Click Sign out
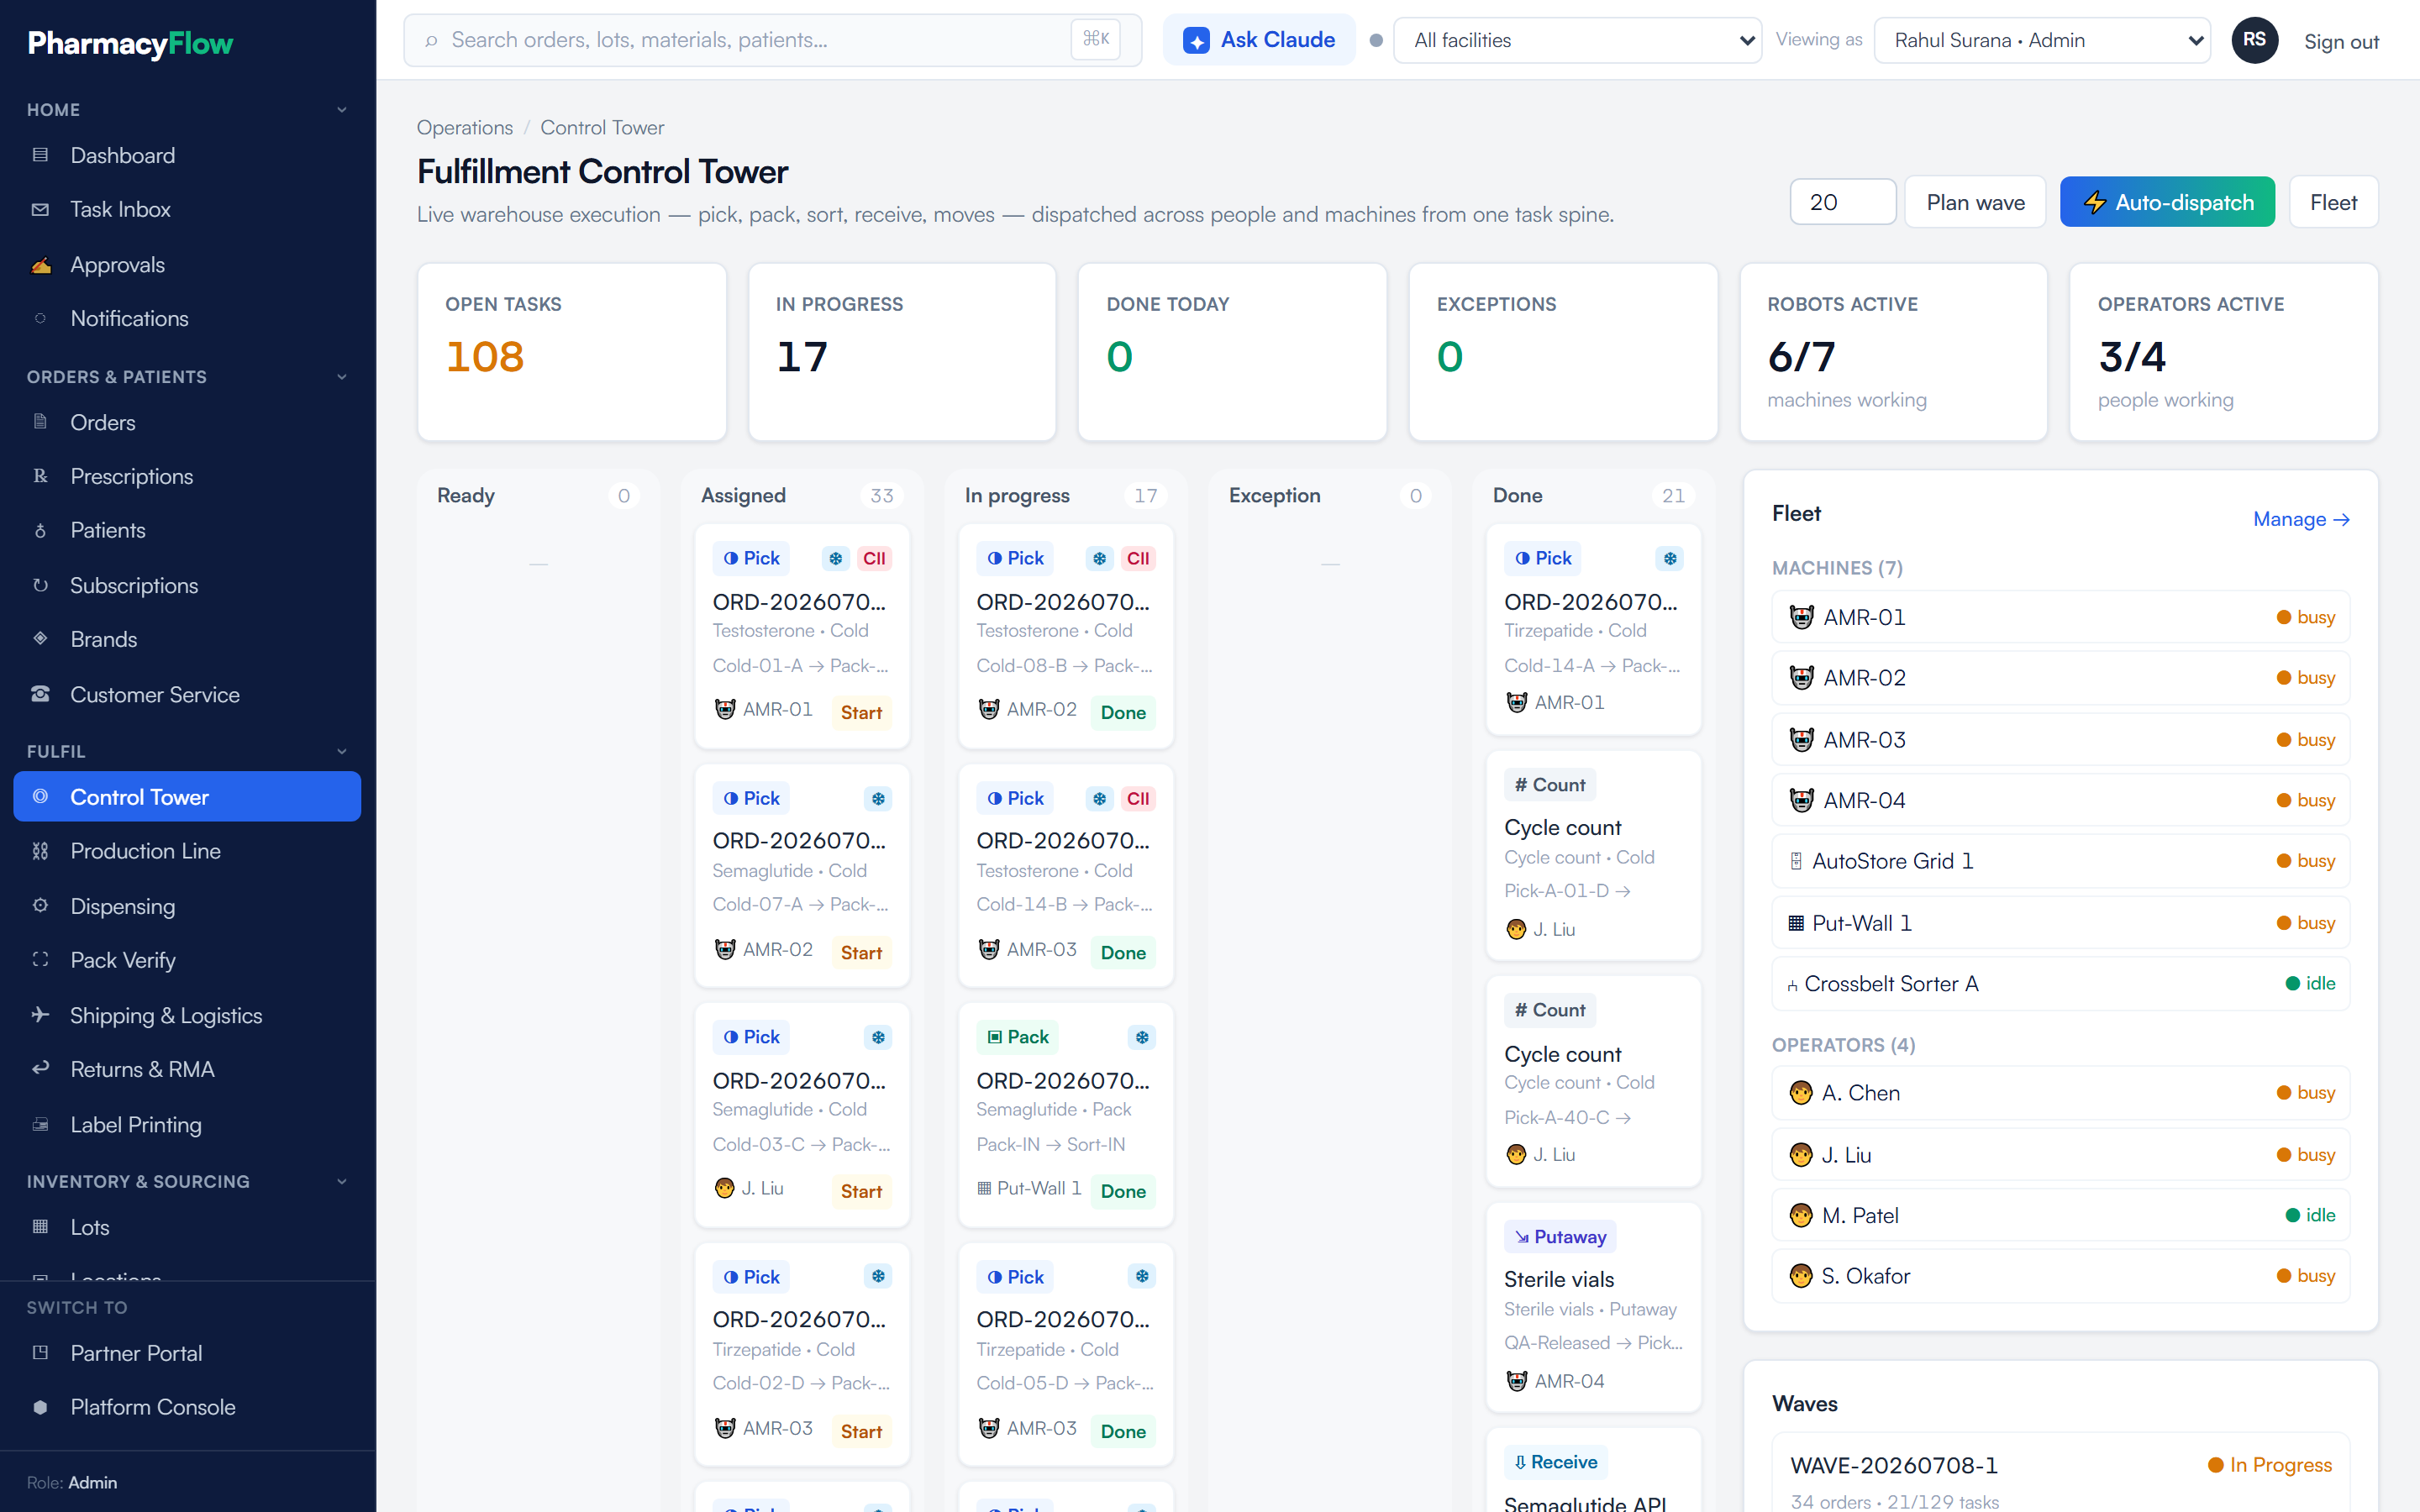This screenshot has height=1512, width=2420. [2341, 41]
